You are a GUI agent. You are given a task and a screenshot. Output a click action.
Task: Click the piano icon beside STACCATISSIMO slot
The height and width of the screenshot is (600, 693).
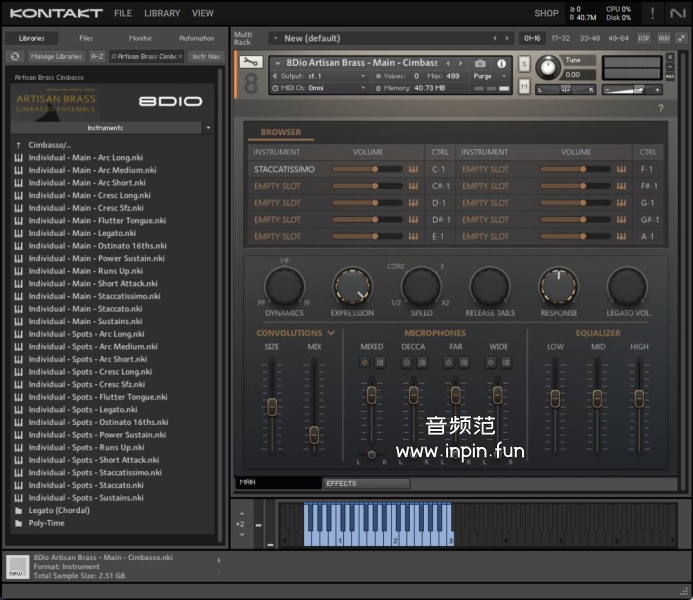coord(413,169)
